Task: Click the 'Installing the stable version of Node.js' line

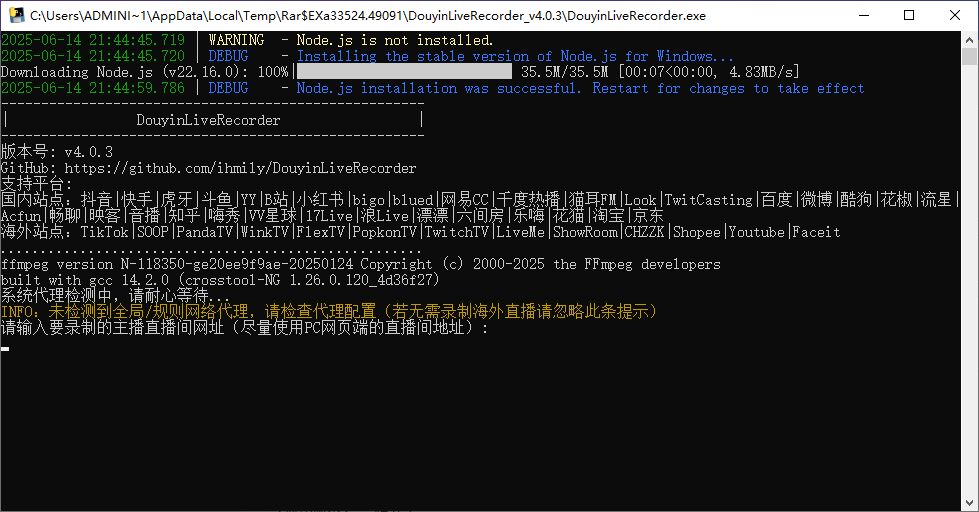Action: coord(515,56)
